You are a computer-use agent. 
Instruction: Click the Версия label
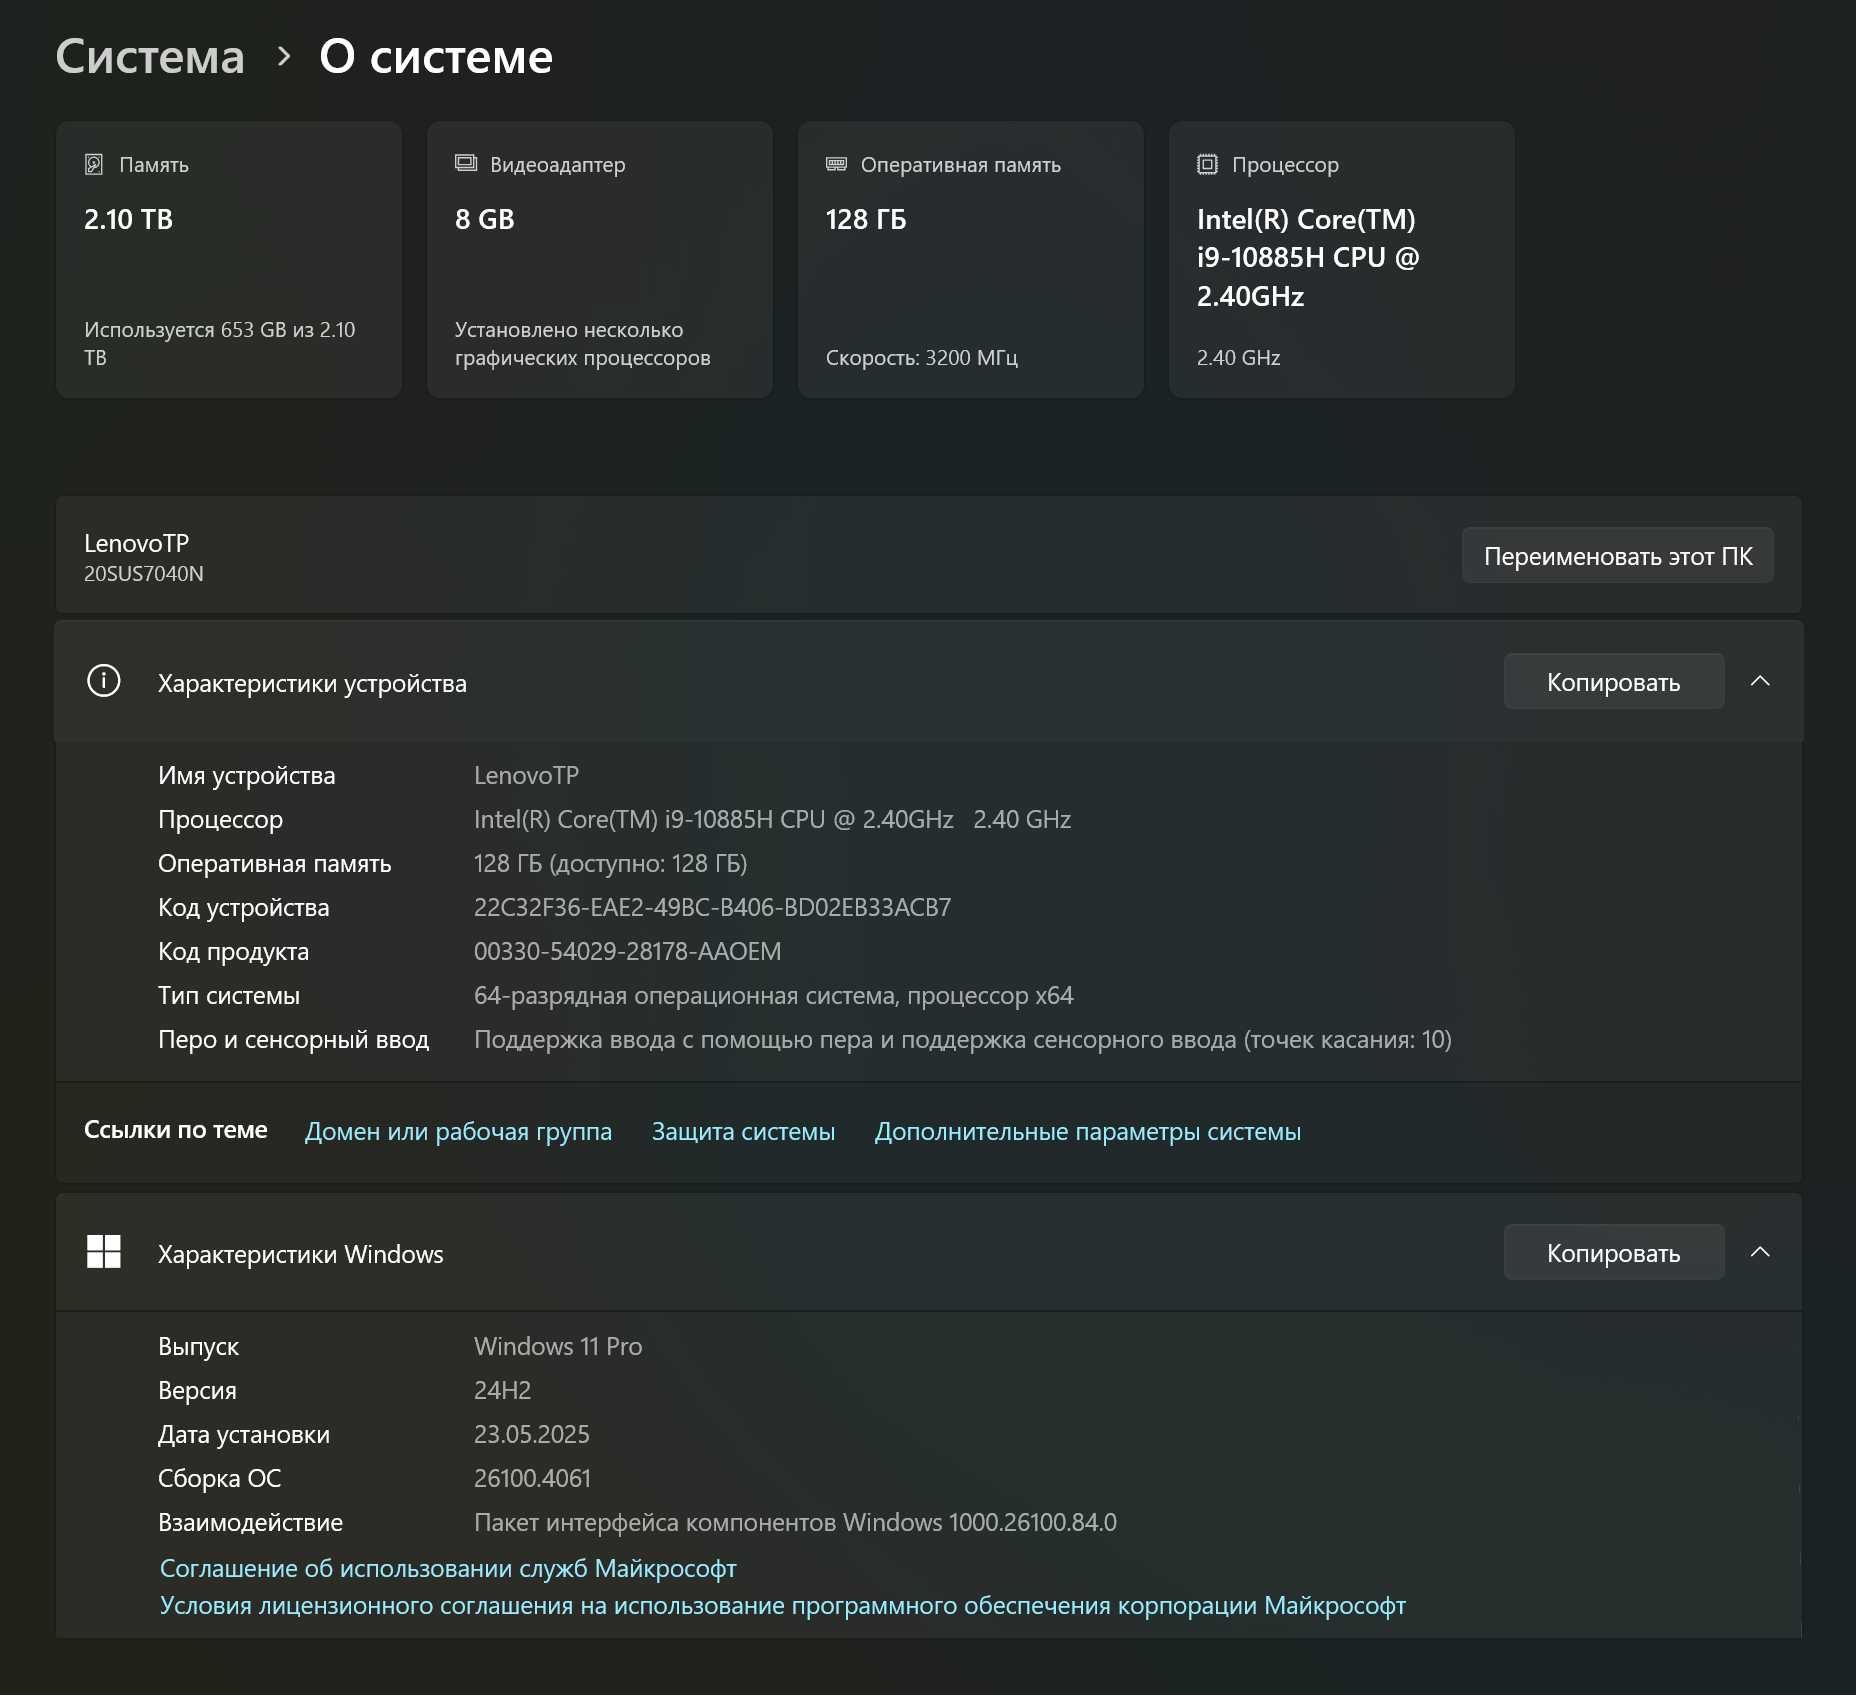click(x=197, y=1390)
